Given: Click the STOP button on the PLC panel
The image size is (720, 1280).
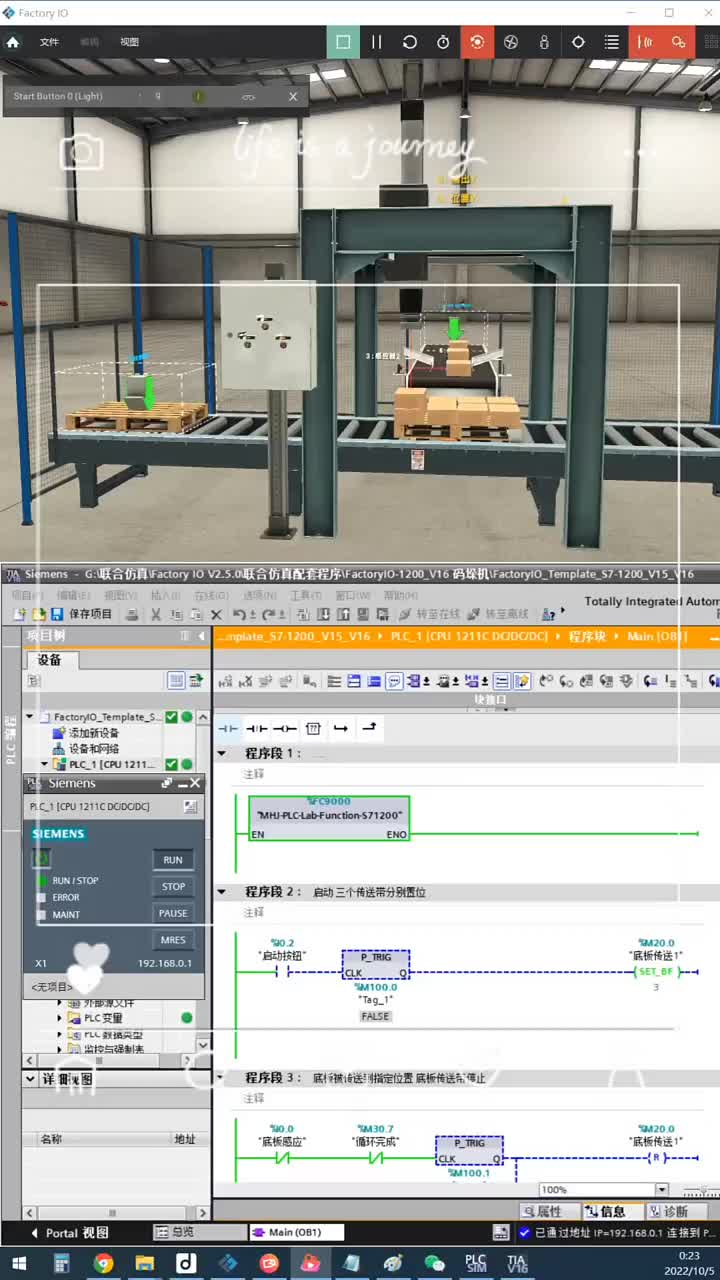Looking at the screenshot, I should coord(173,886).
